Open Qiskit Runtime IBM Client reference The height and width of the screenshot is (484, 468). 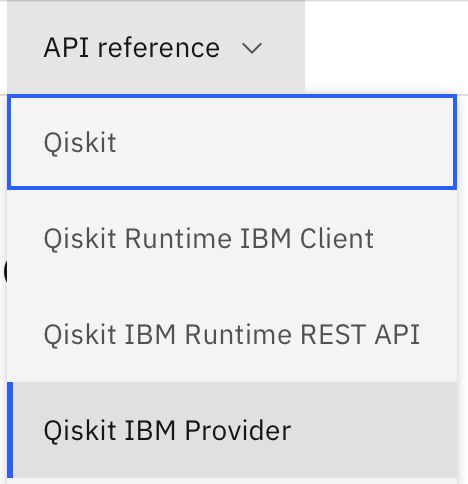coord(232,238)
